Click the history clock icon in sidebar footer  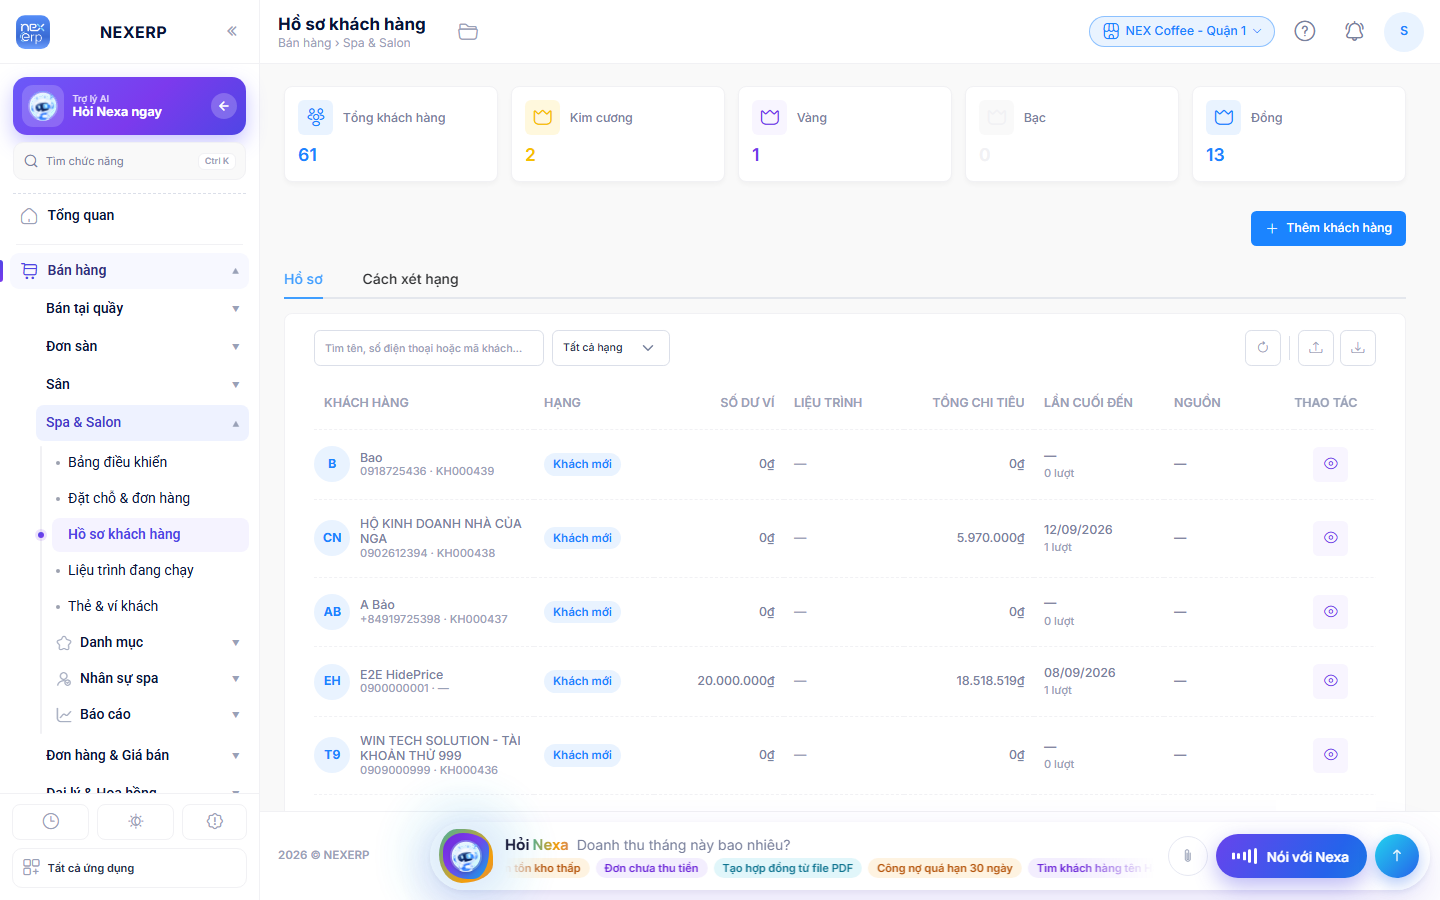click(x=51, y=821)
